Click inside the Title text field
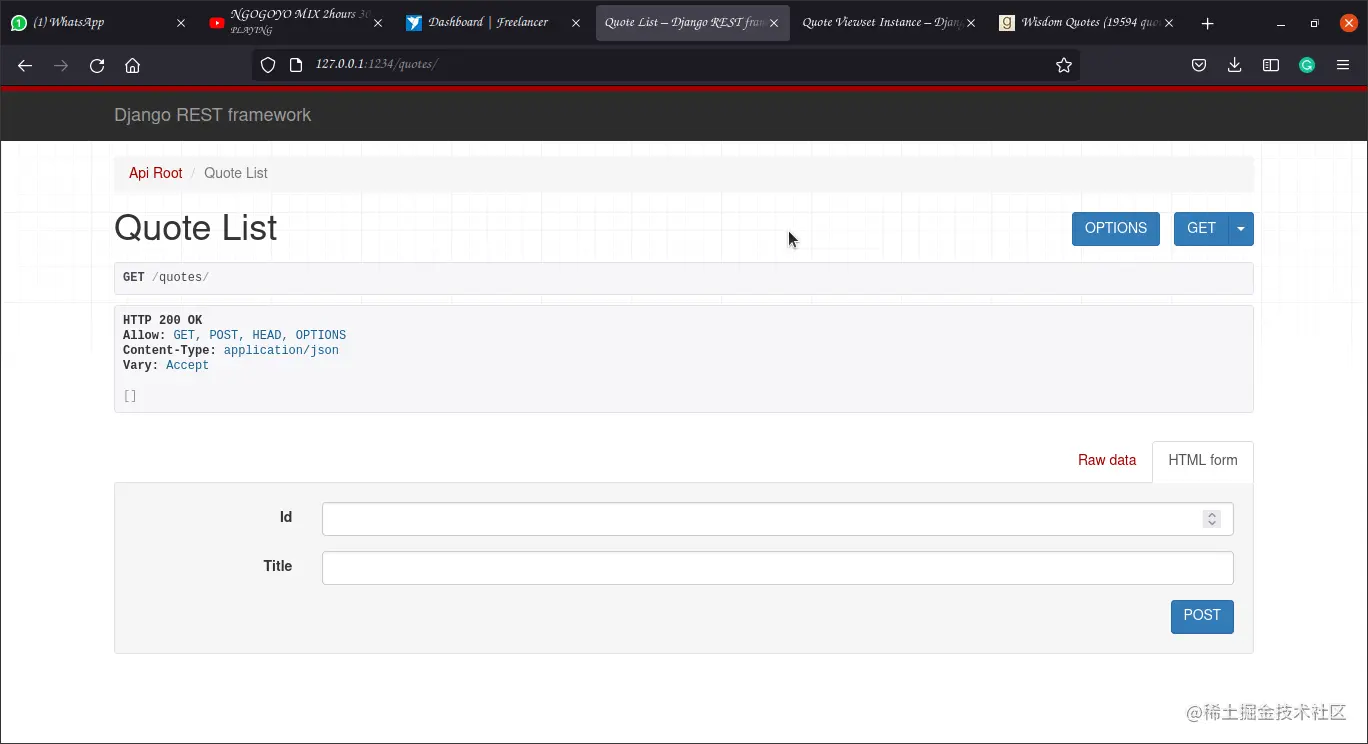This screenshot has height=744, width=1368. click(x=778, y=568)
